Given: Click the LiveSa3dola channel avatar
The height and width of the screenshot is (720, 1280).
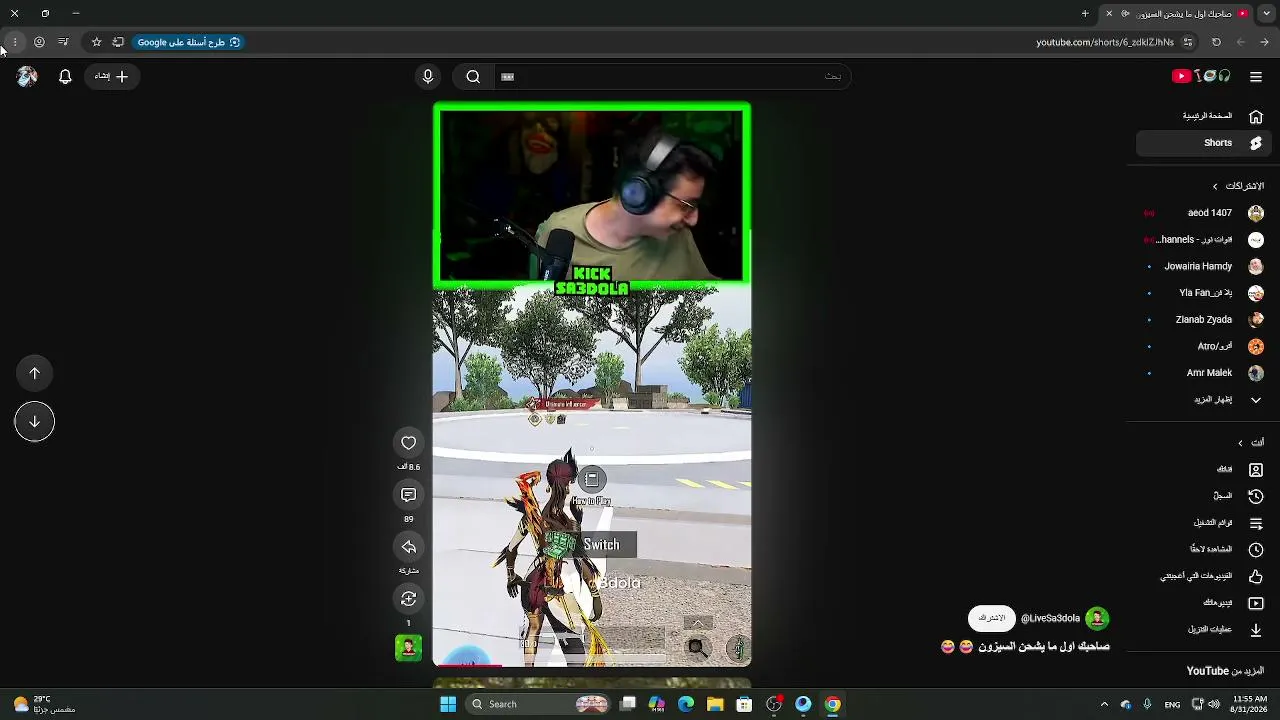Looking at the screenshot, I should tap(1097, 619).
